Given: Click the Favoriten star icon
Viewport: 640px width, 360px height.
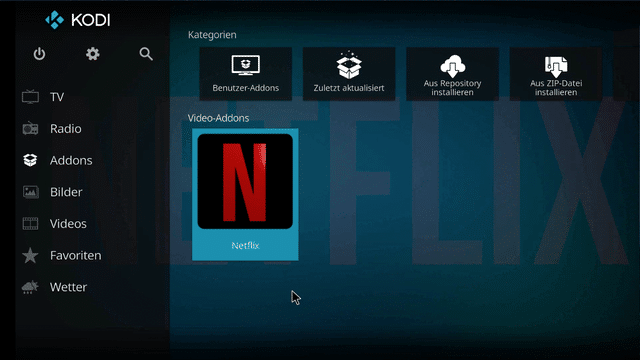Looking at the screenshot, I should (x=30, y=256).
